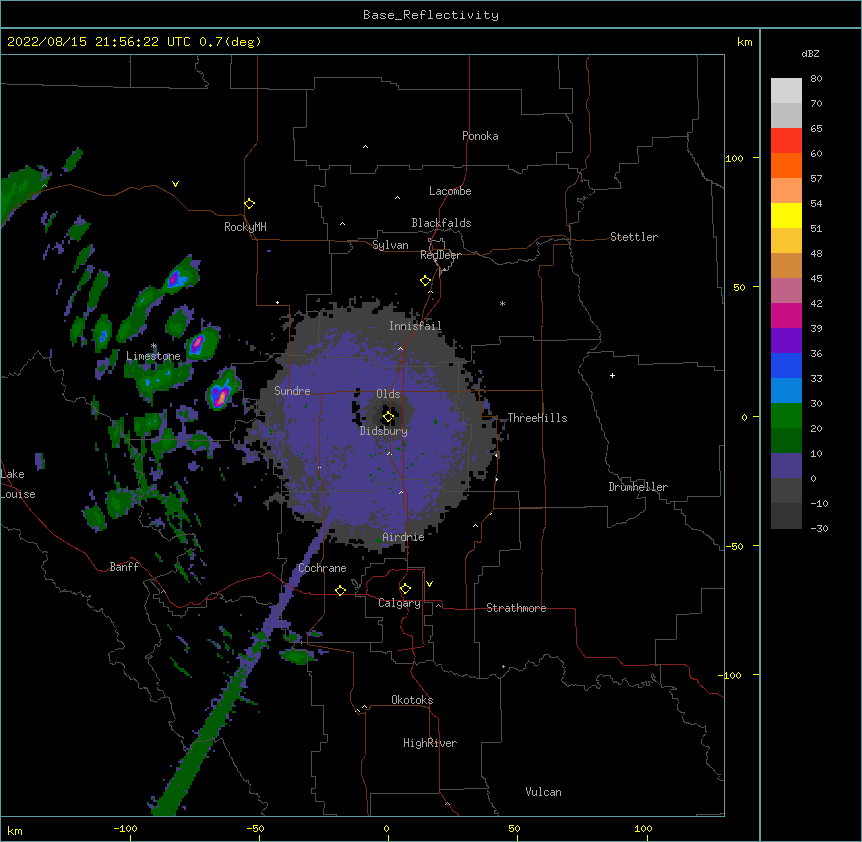
Task: Click the Cochrane label
Action: pyautogui.click(x=322, y=568)
